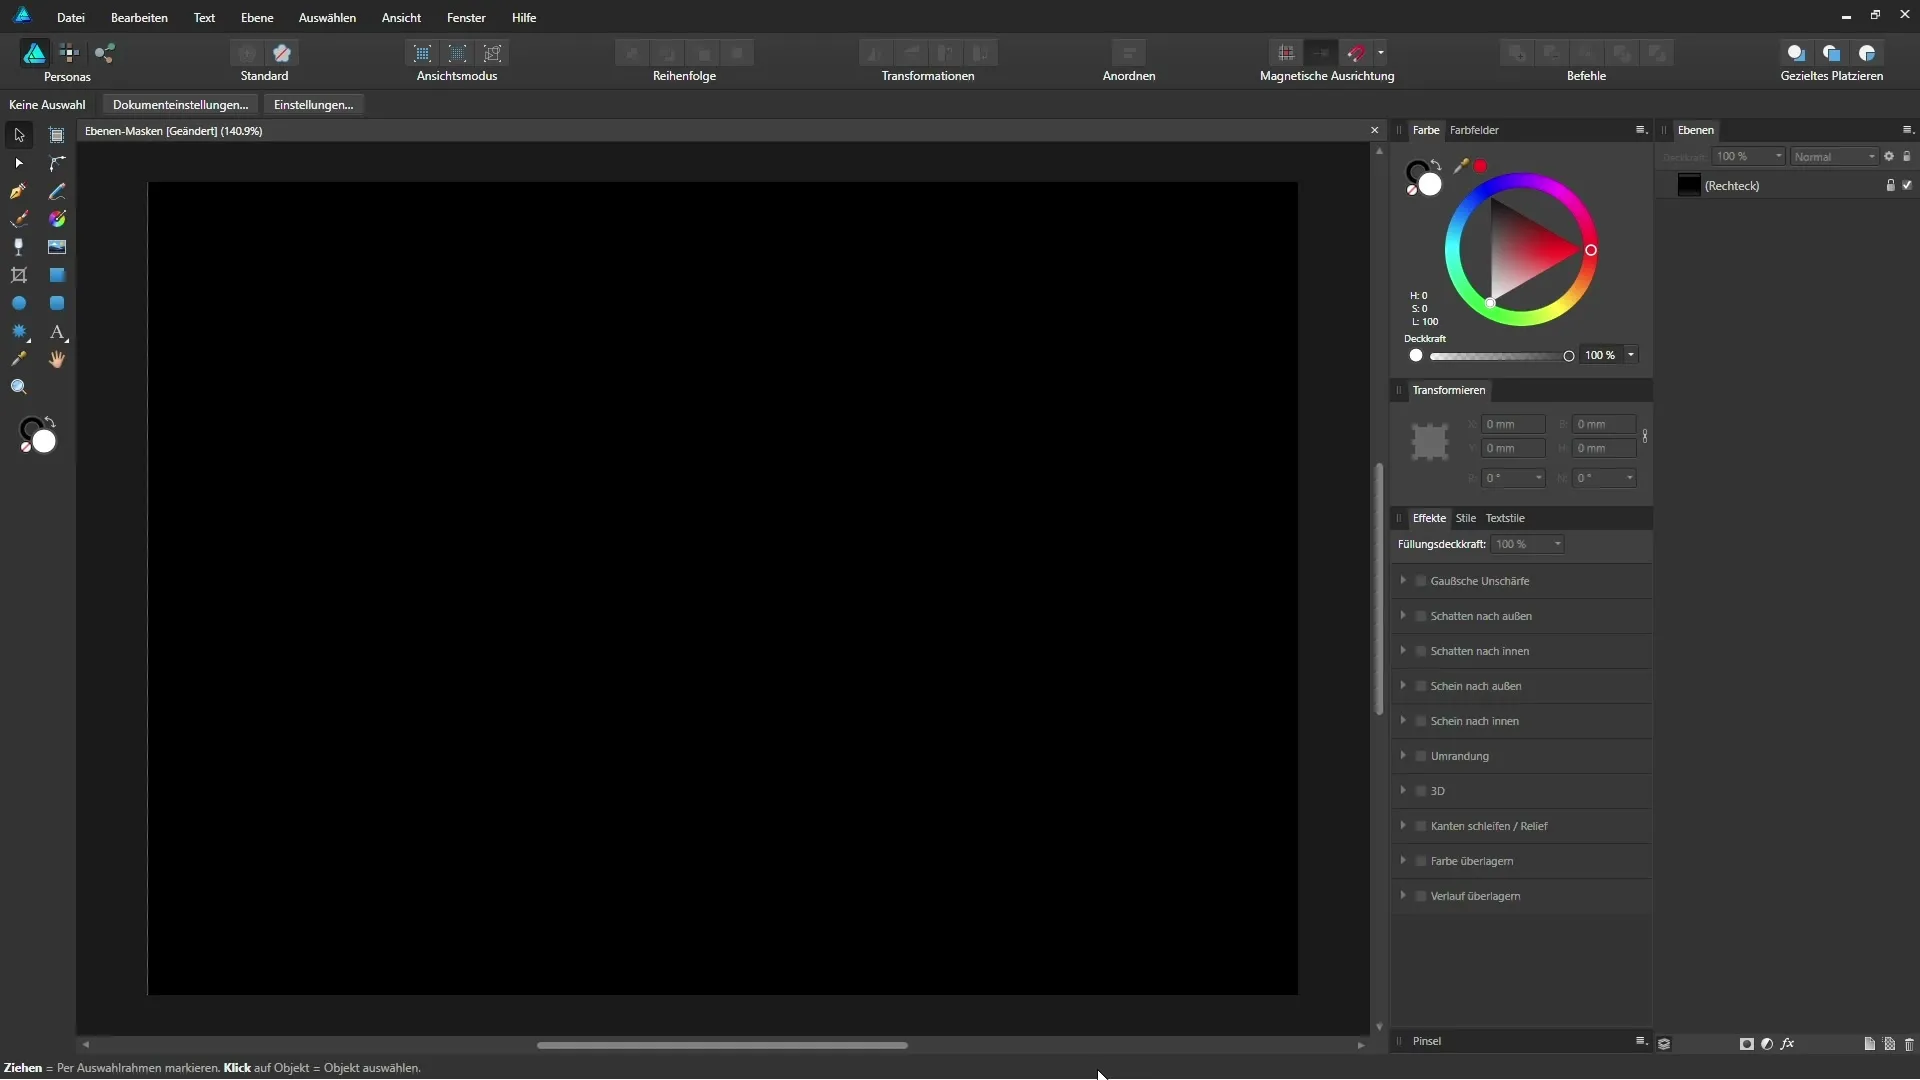The image size is (1920, 1080).
Task: Toggle the lock on the Rechteck layer
Action: [1890, 185]
